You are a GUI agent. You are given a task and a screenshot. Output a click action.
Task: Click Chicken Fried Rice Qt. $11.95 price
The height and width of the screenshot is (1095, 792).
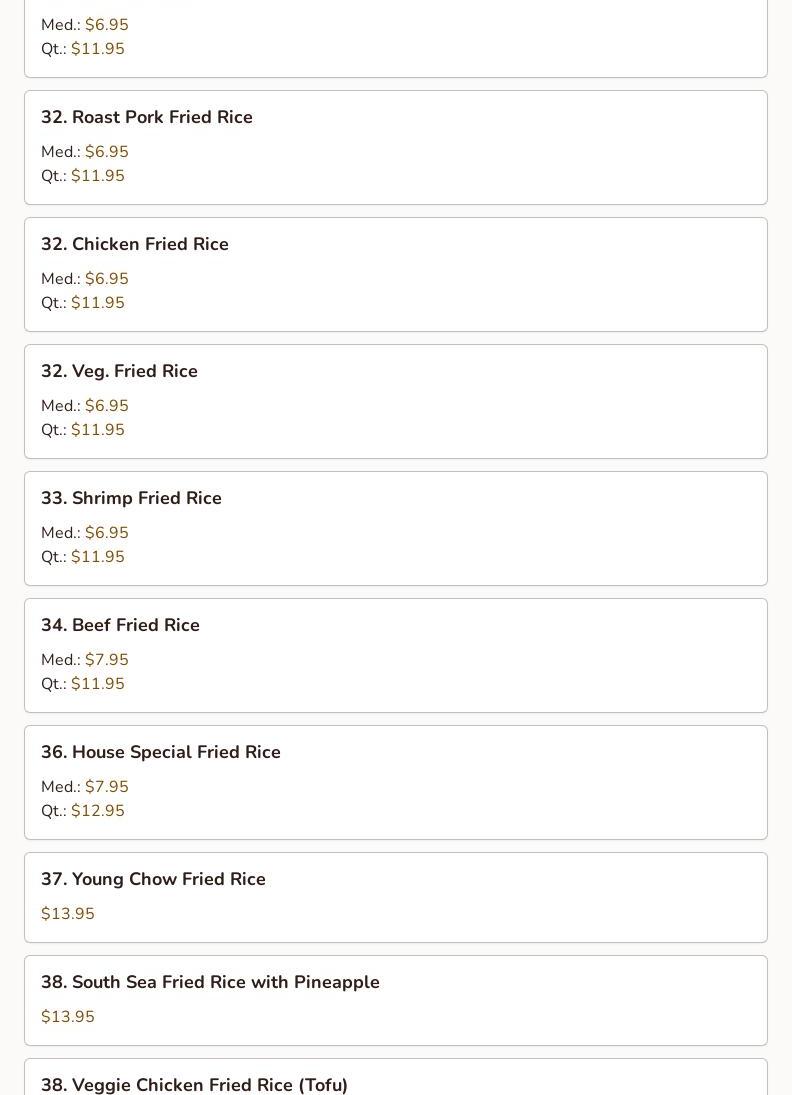pos(98,302)
